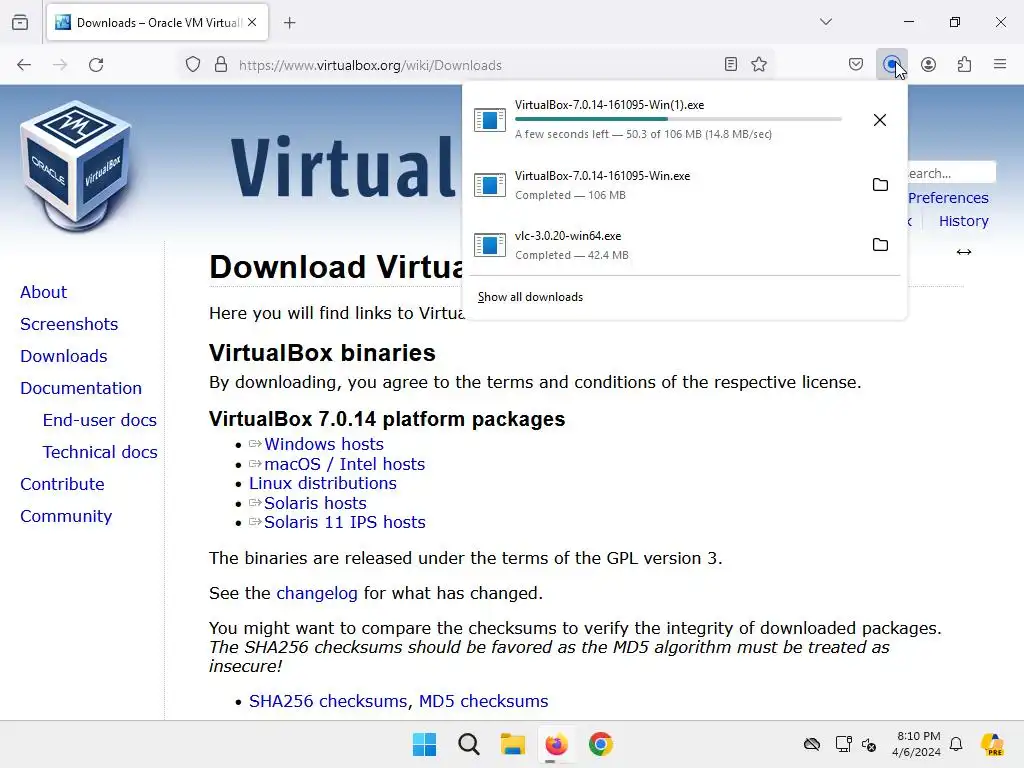The width and height of the screenshot is (1024, 768).
Task: Open End-user docs link
Action: [100, 420]
